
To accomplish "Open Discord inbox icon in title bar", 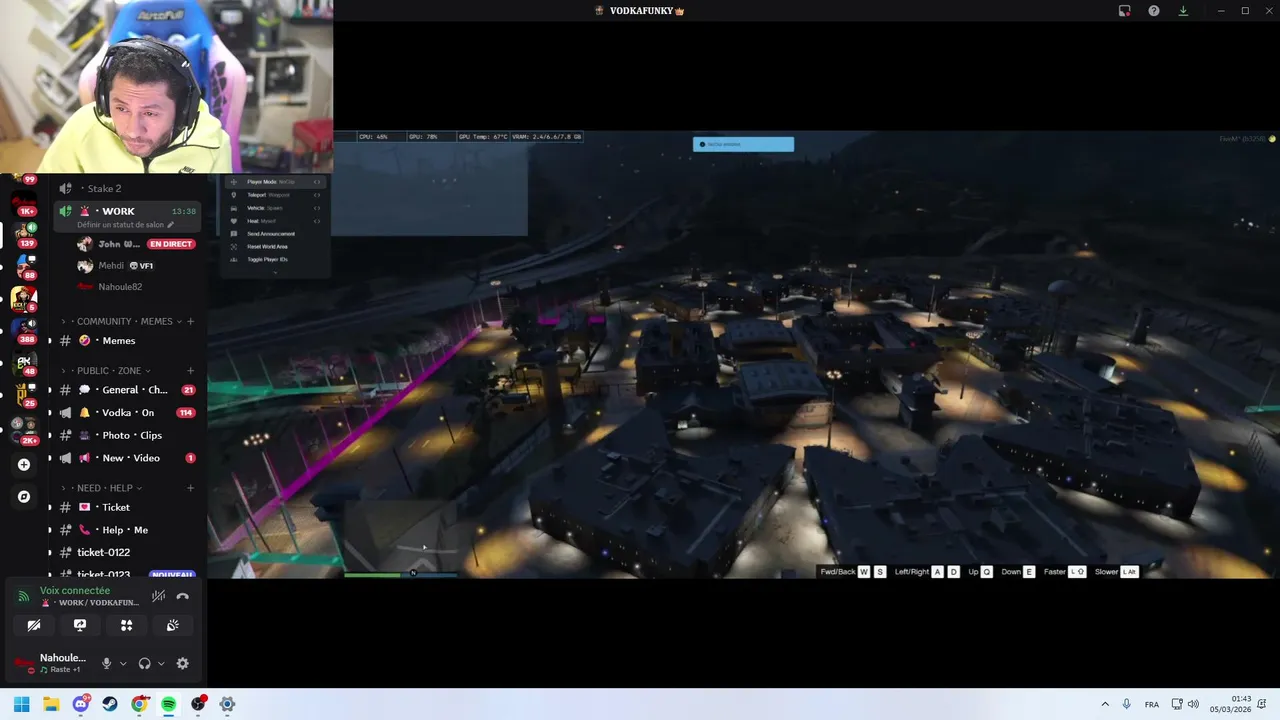I will click(x=1124, y=10).
